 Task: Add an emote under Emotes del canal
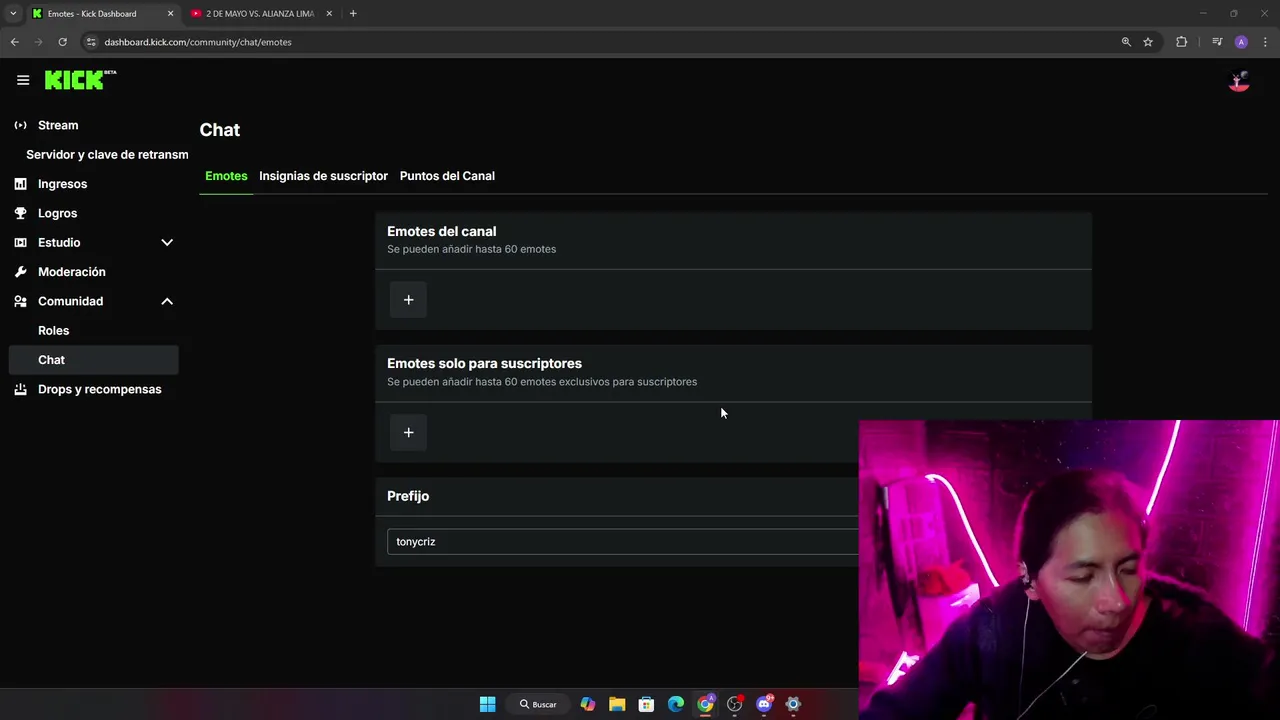click(408, 300)
